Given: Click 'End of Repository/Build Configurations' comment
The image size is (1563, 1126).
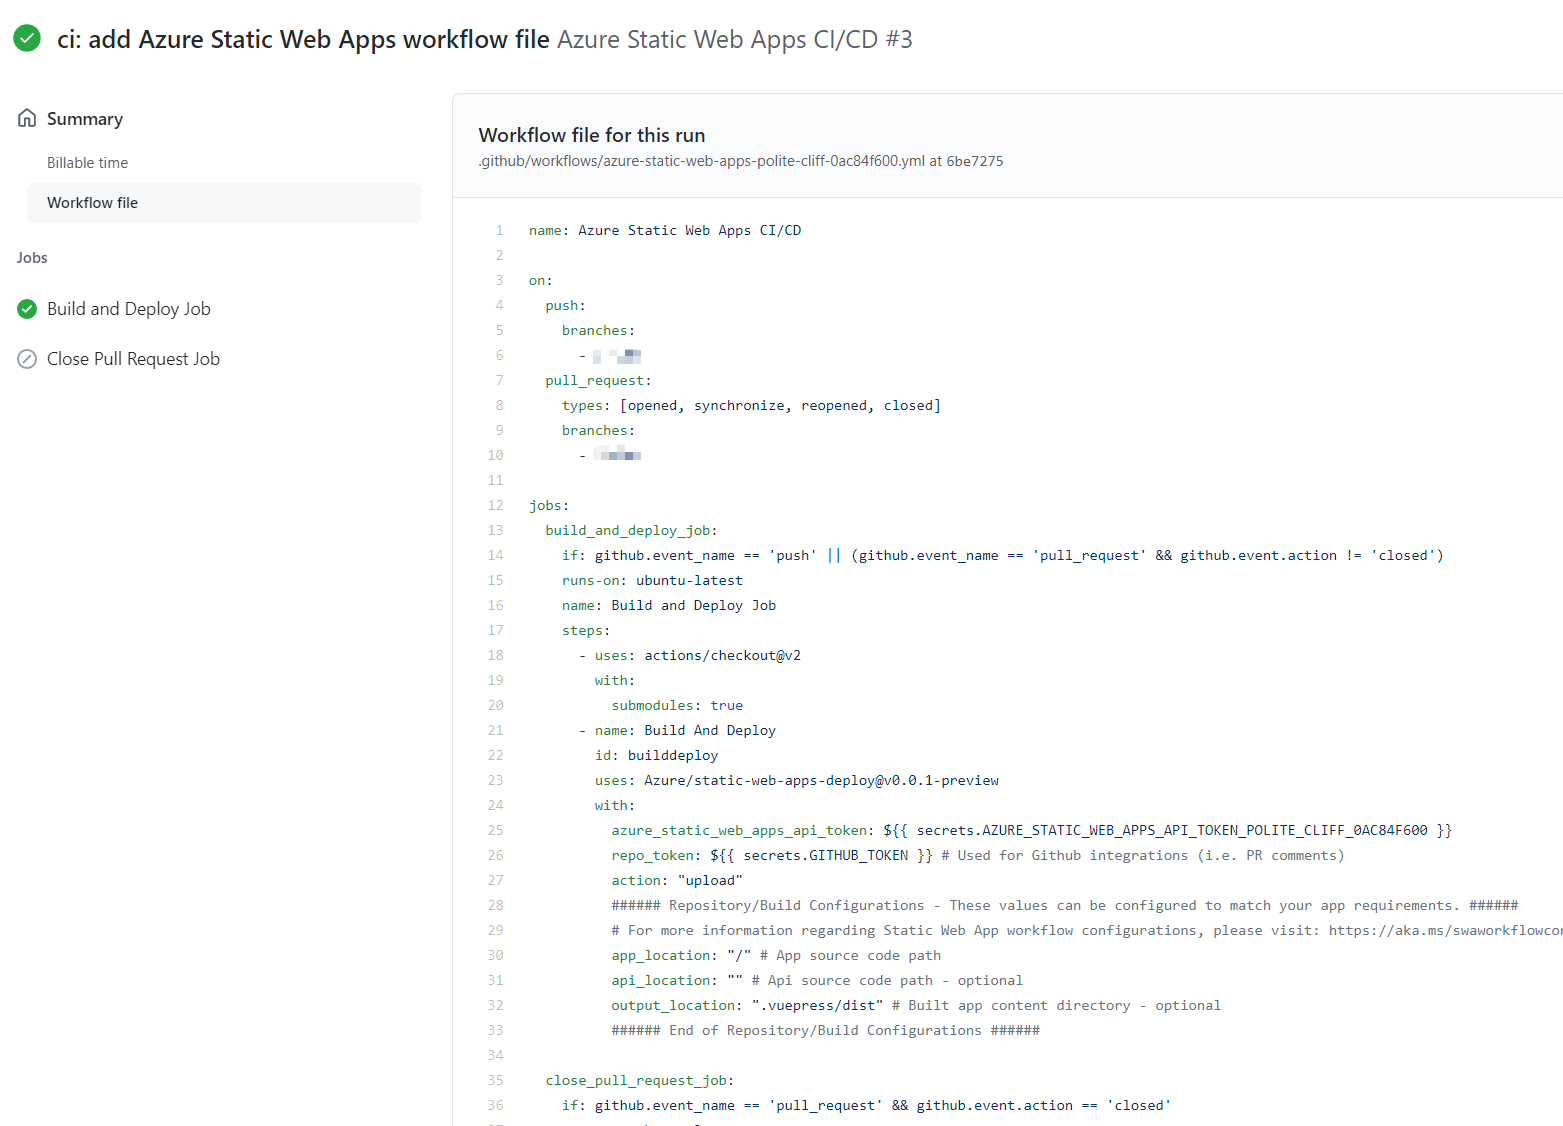Looking at the screenshot, I should point(826,1030).
